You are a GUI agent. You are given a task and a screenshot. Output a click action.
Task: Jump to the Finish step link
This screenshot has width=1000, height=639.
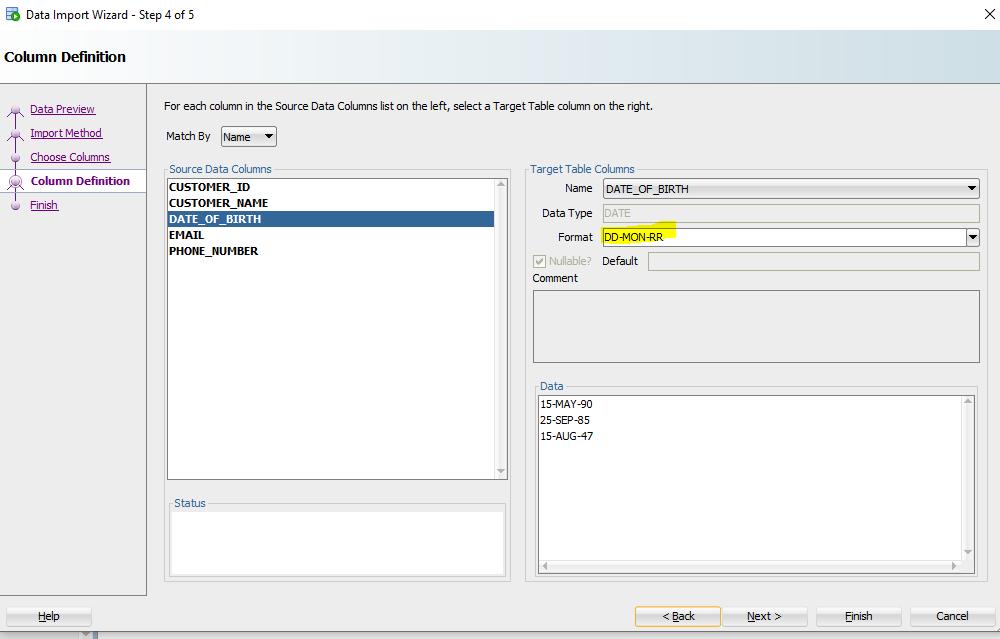[x=44, y=205]
